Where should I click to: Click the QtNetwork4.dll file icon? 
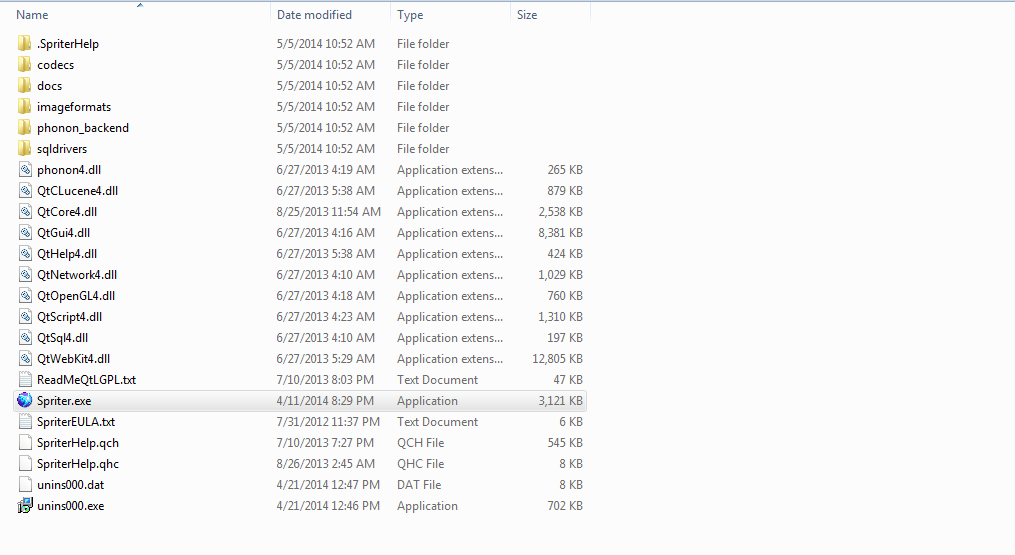(25, 275)
